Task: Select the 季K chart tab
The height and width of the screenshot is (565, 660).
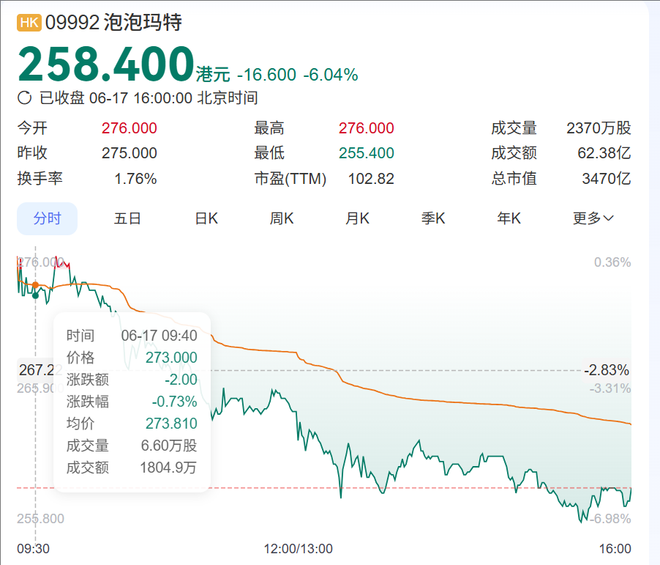Action: [433, 219]
